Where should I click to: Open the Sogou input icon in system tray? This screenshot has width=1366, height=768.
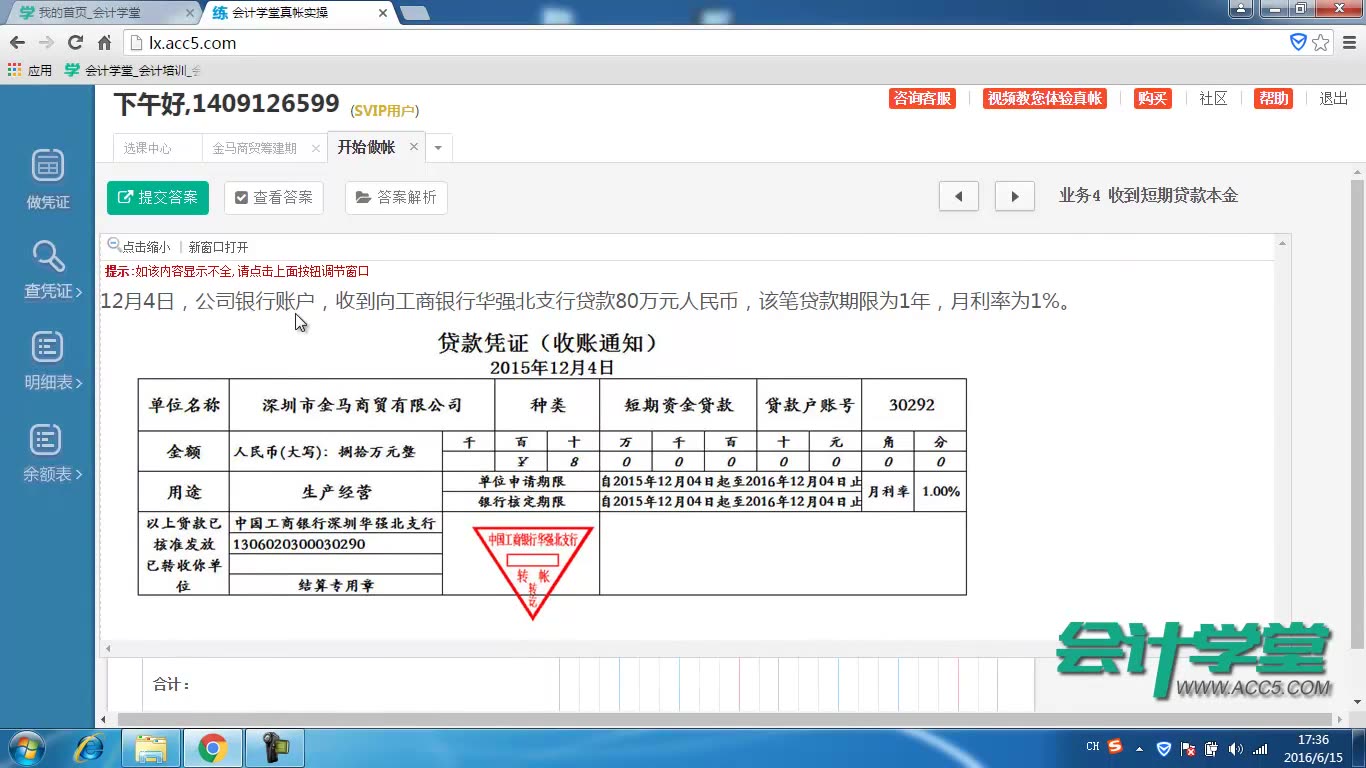[1113, 747]
